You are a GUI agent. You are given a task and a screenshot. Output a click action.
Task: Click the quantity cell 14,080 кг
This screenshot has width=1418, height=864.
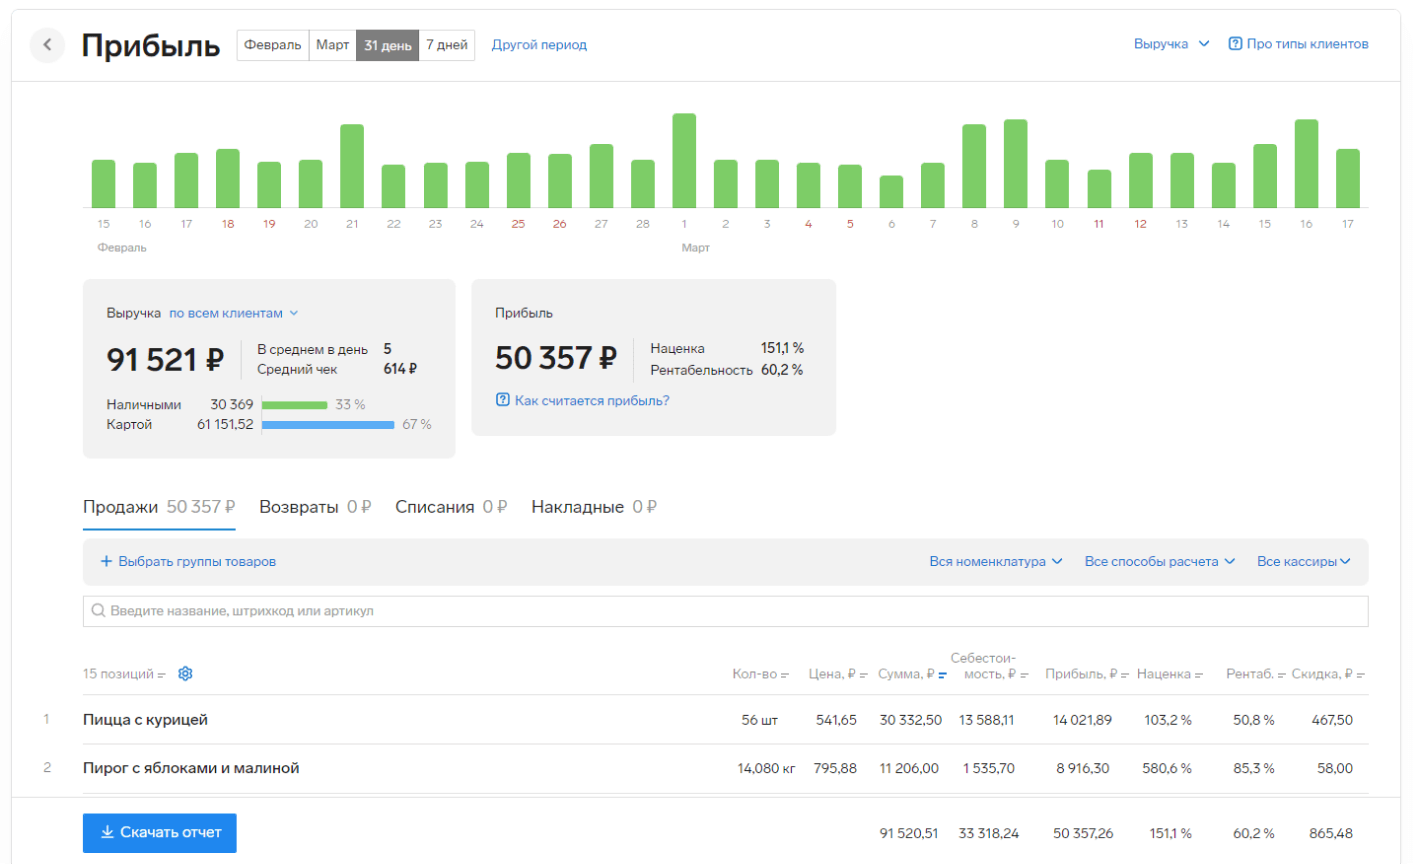pyautogui.click(x=766, y=768)
